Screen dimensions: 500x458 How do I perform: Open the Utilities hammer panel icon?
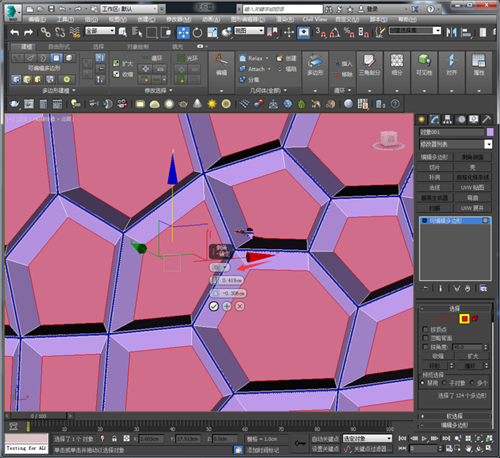point(486,119)
